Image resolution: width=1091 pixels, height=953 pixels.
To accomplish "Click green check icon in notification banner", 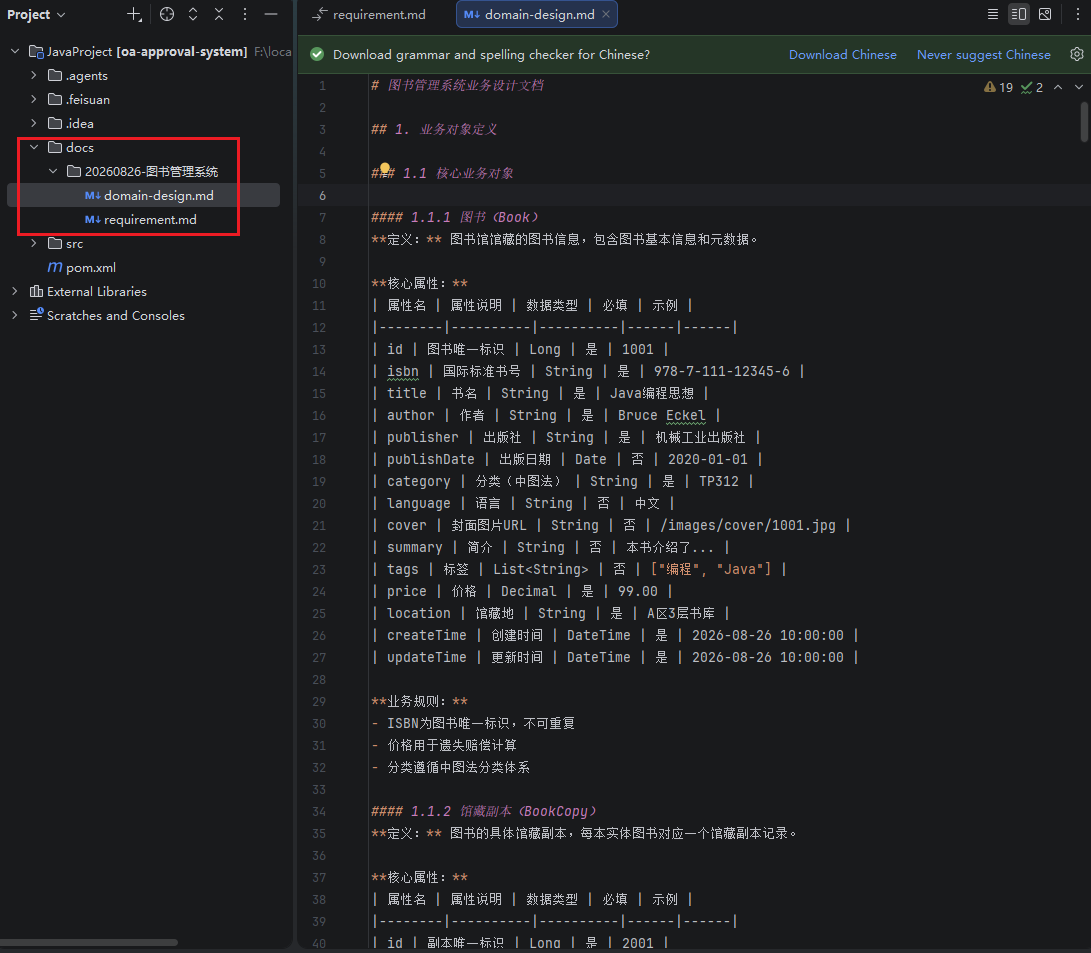I will click(x=317, y=54).
